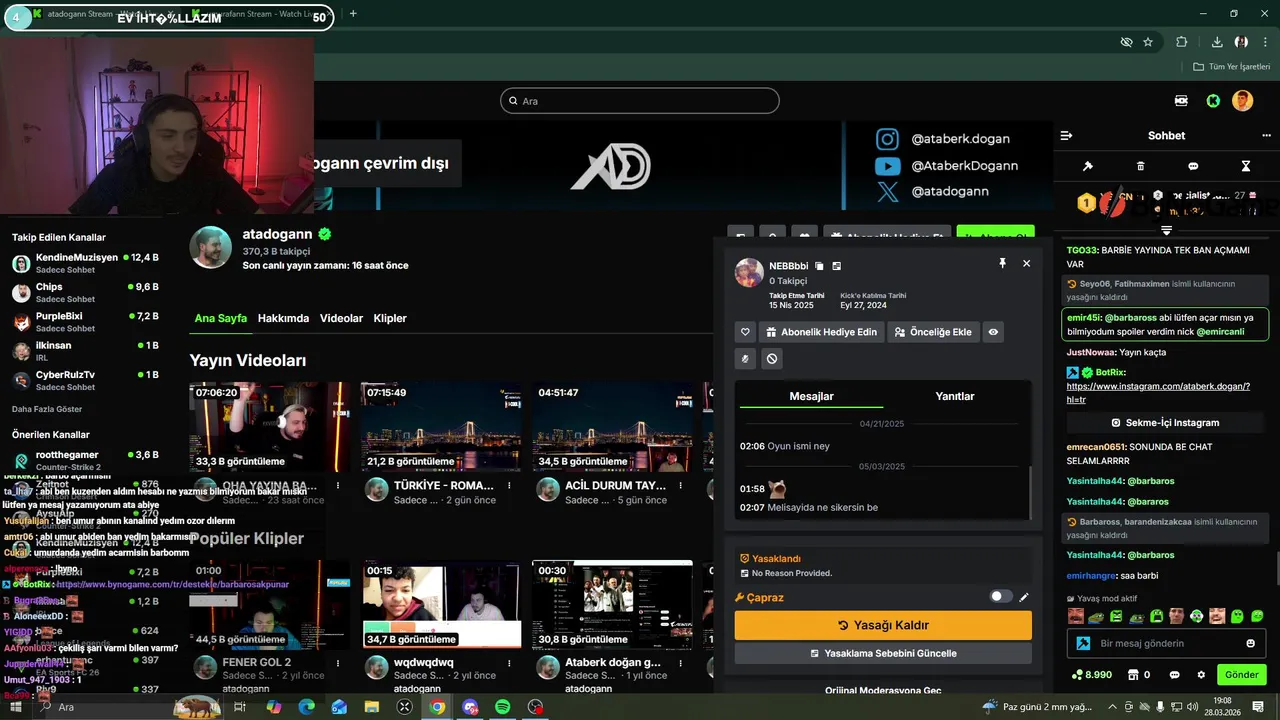Open options menu for TÜRKİYE - ROMA video
1280x720 pixels.
(x=510, y=485)
